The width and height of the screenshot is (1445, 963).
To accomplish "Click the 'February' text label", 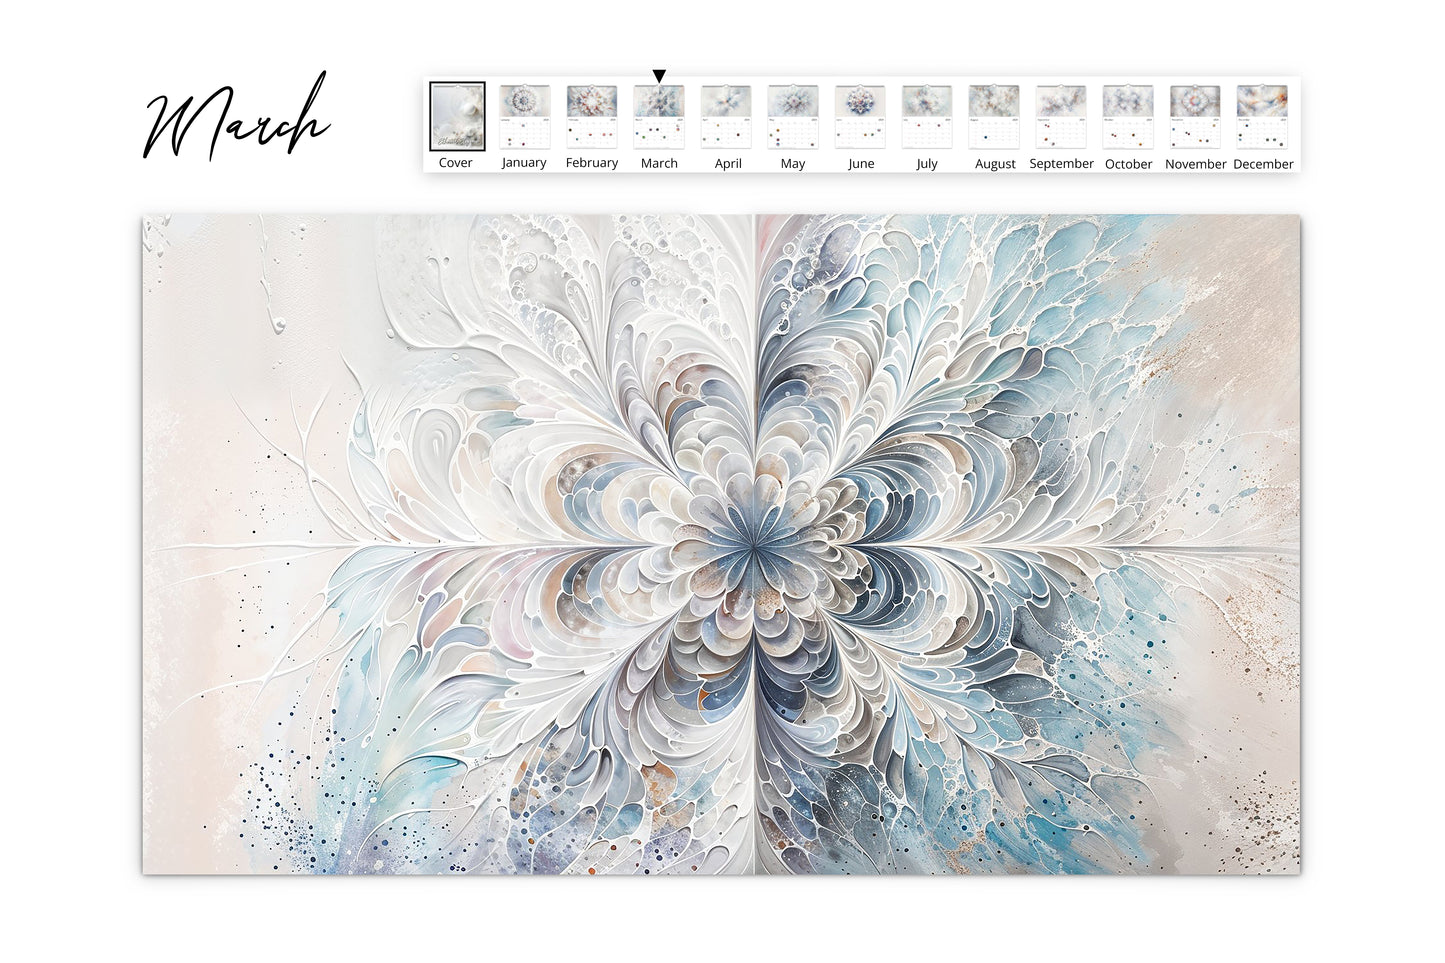I will click(x=592, y=163).
